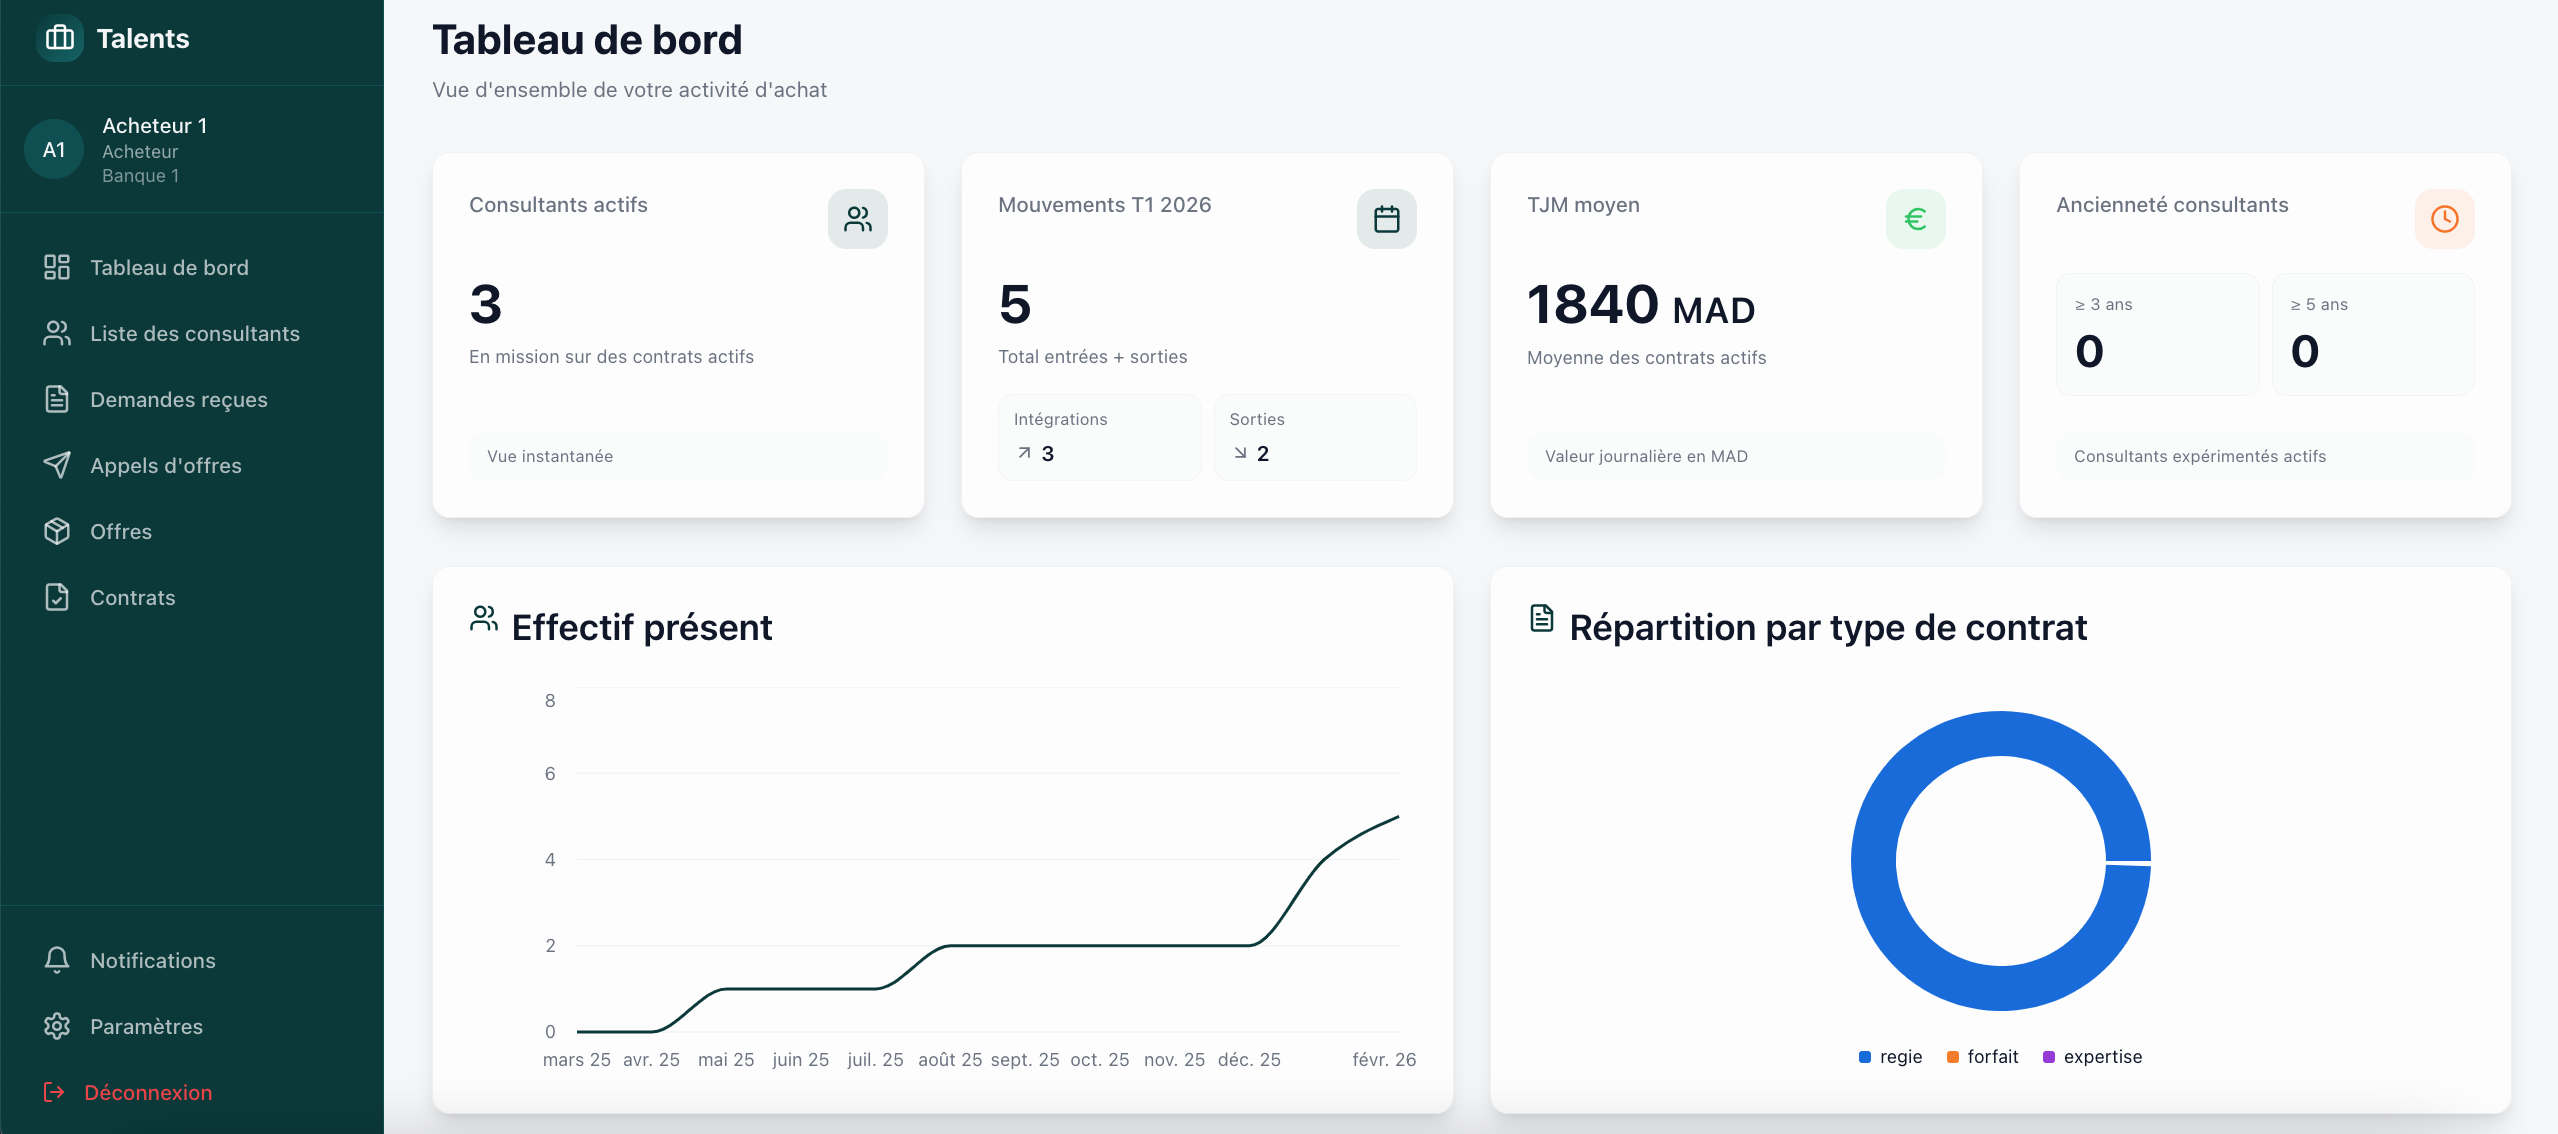The height and width of the screenshot is (1134, 2558).
Task: Click the bell icon beside Notifications
Action: click(57, 960)
